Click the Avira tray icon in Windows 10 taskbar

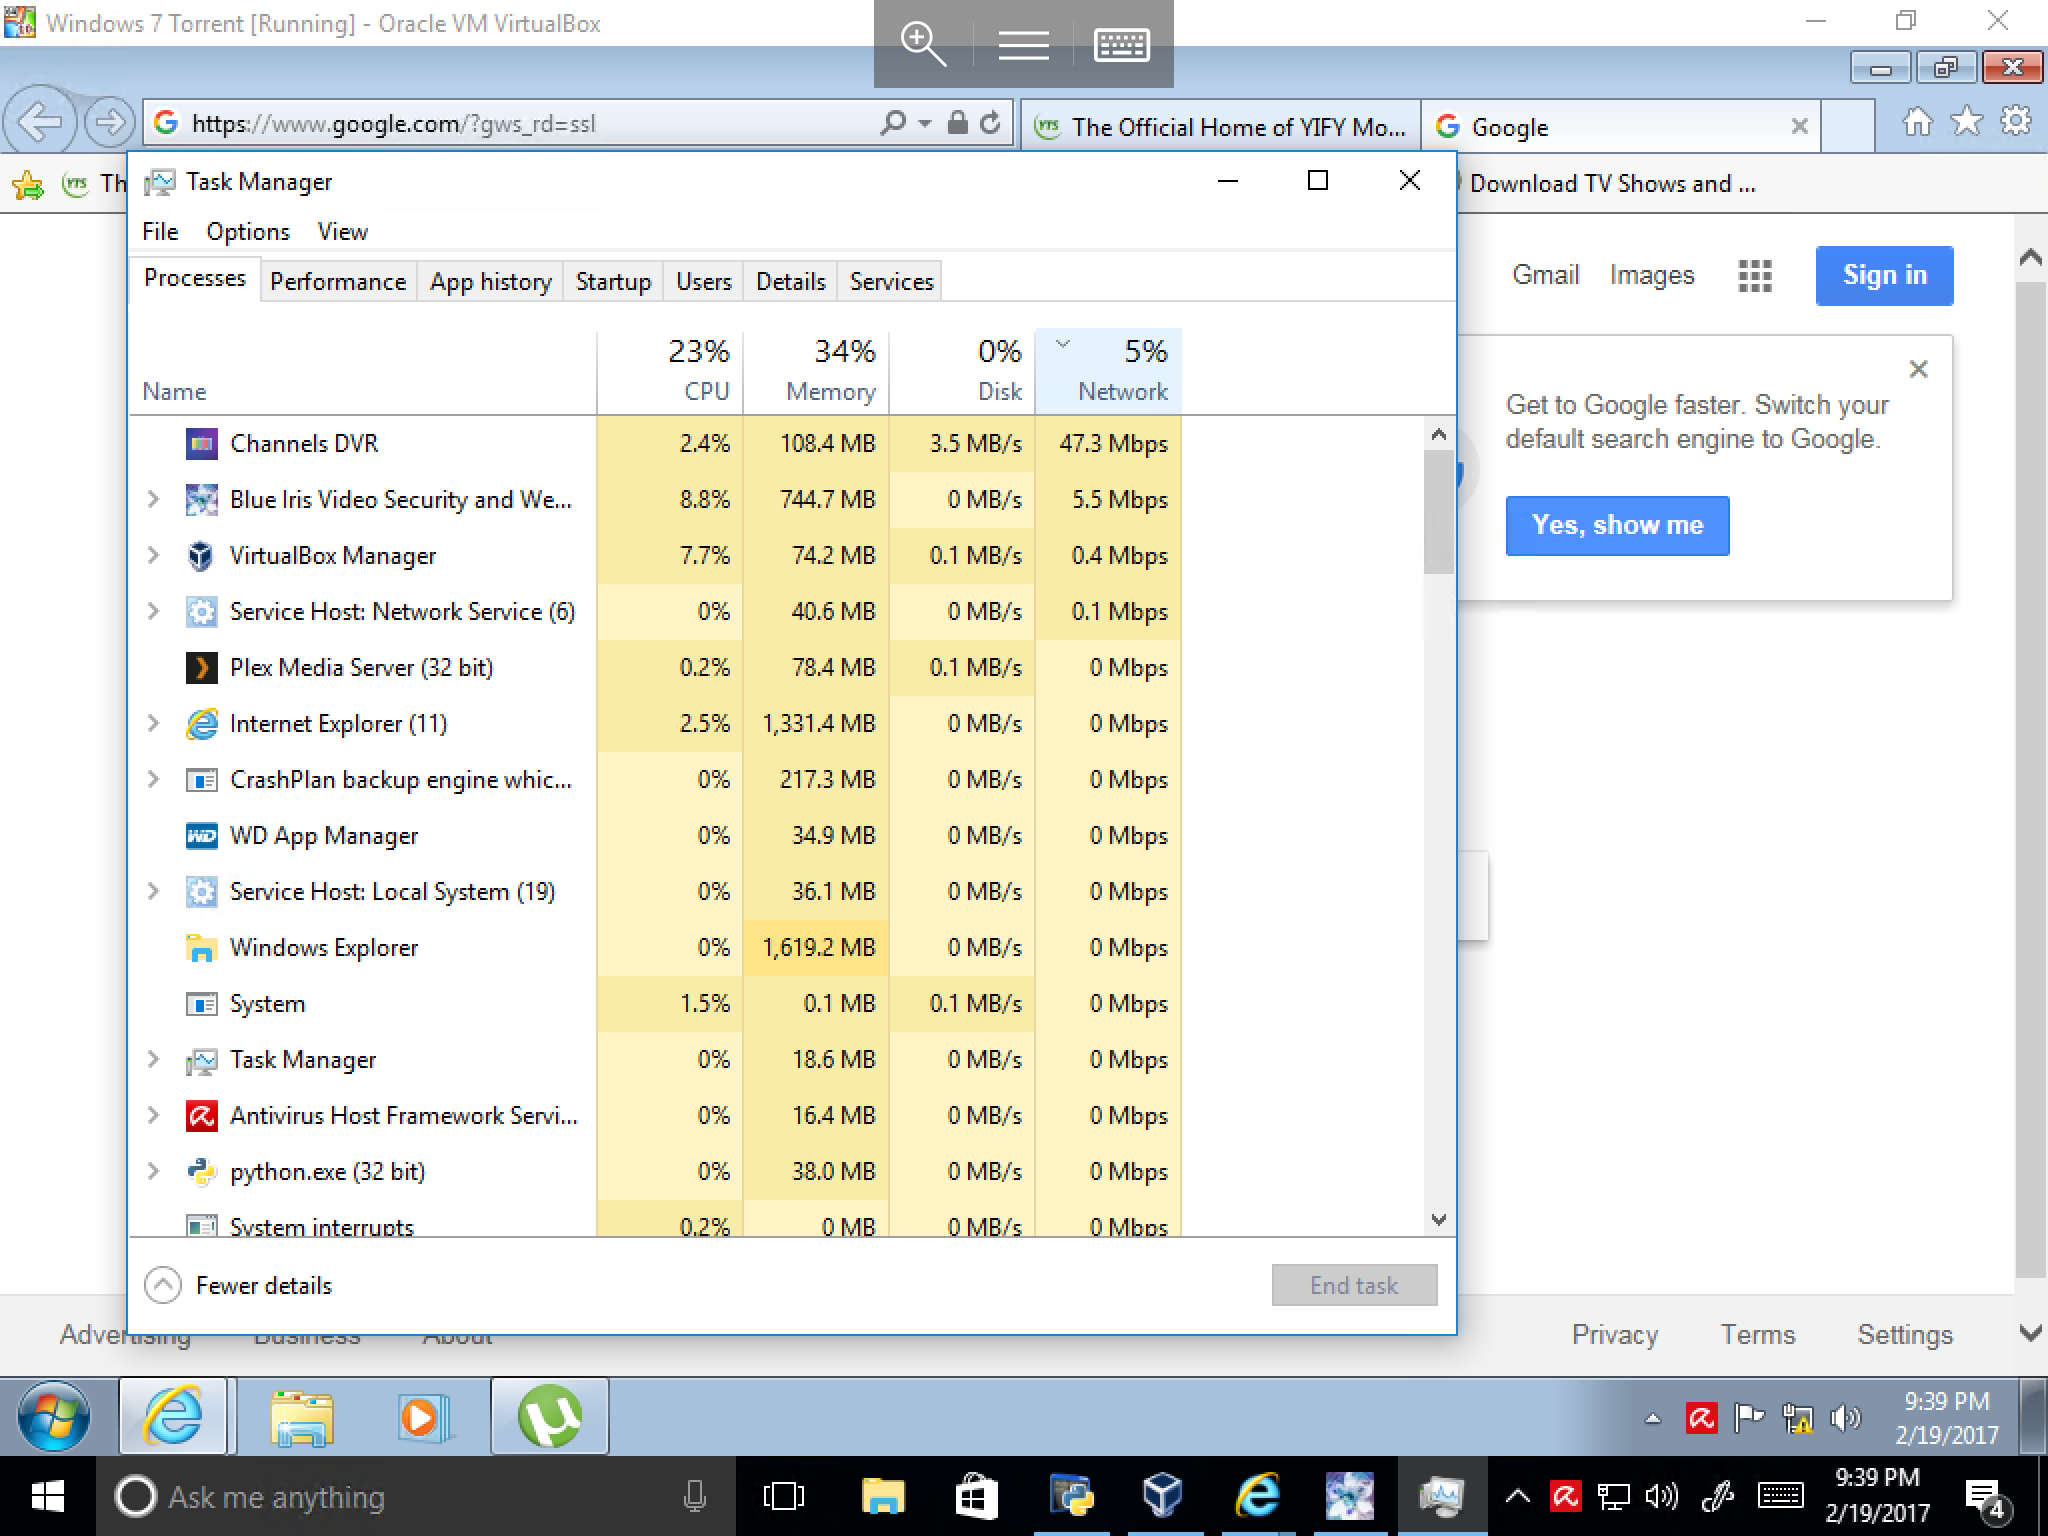1565,1497
